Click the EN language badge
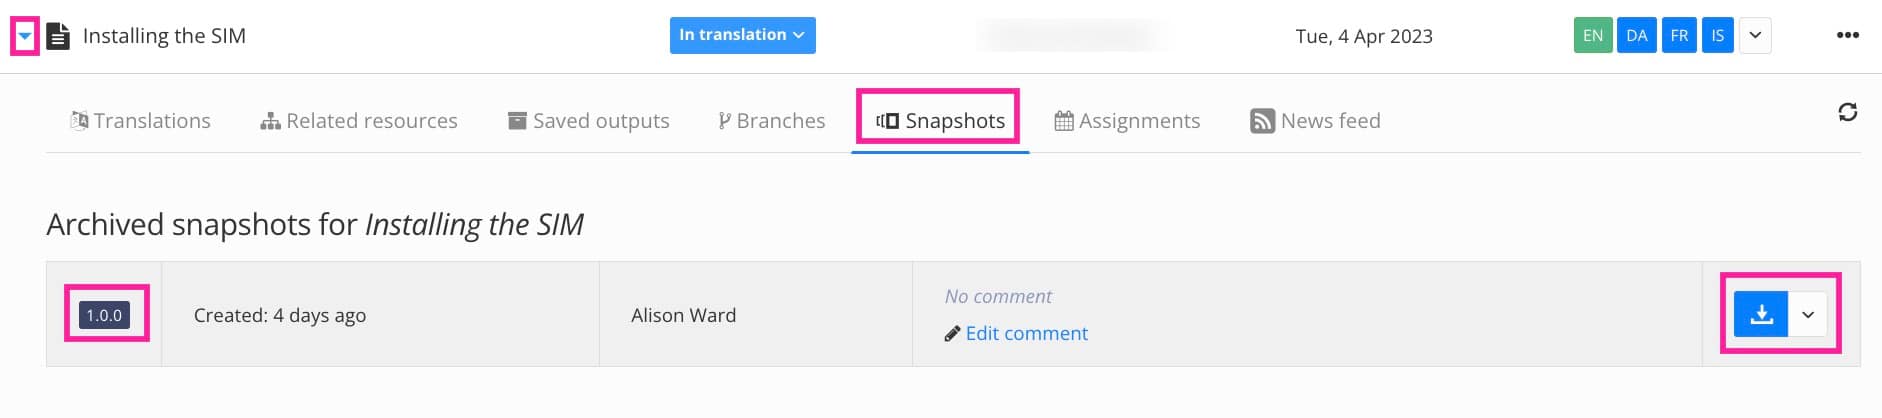The image size is (1882, 418). 1592,36
